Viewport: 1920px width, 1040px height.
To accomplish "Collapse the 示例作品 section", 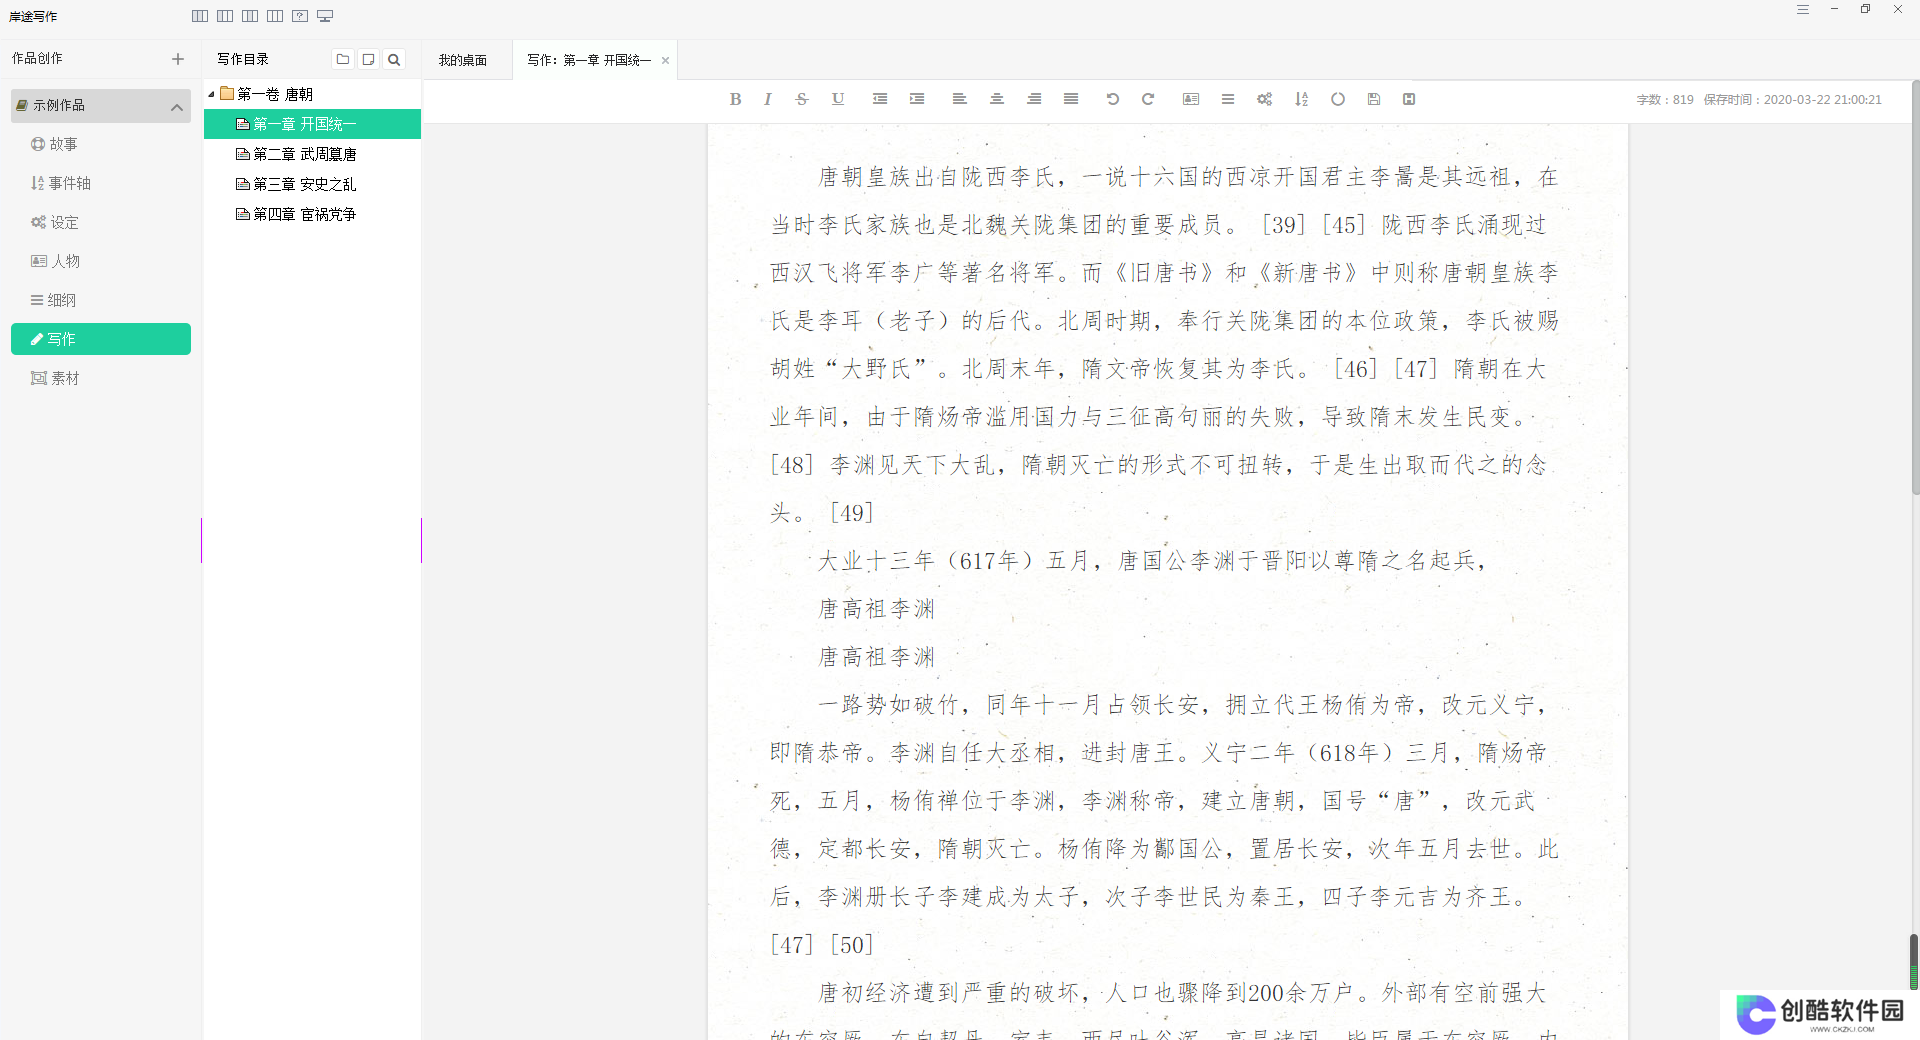I will tap(177, 106).
